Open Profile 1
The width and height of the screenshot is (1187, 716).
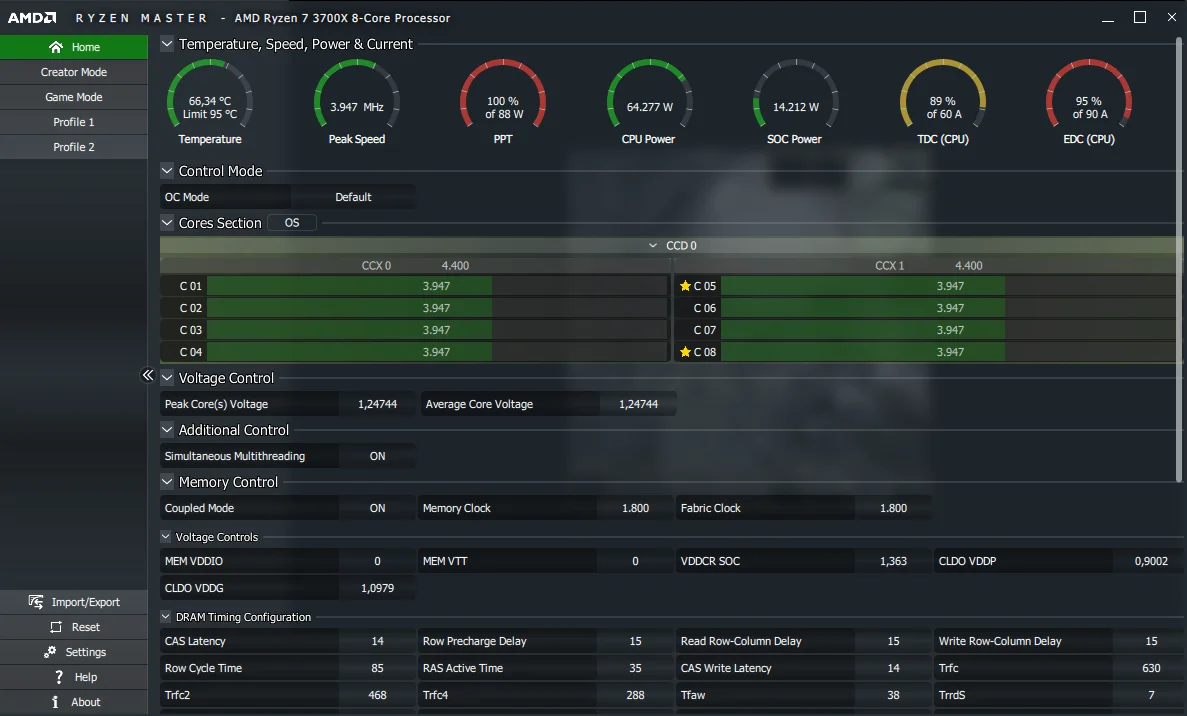click(x=74, y=122)
